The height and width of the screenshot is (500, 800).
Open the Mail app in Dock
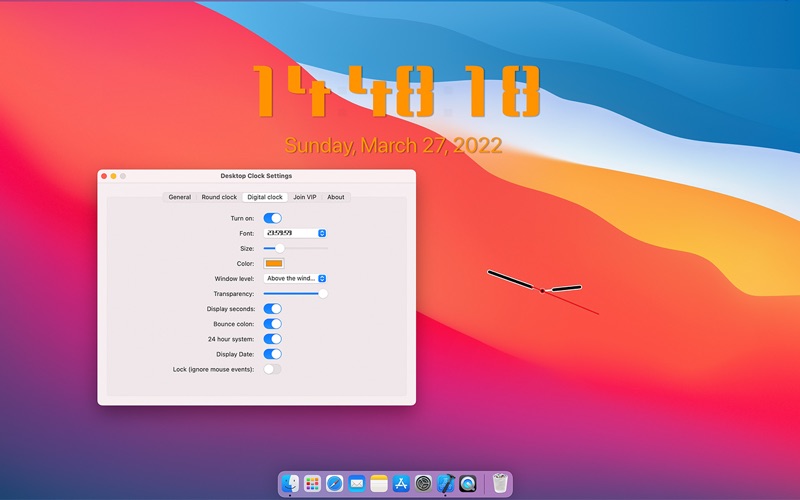click(357, 483)
